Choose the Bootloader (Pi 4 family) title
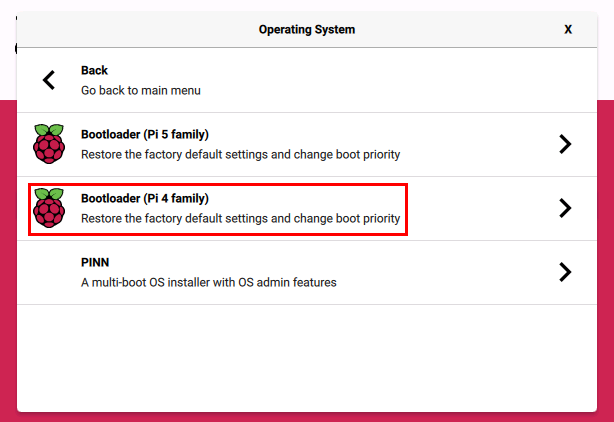 [144, 199]
